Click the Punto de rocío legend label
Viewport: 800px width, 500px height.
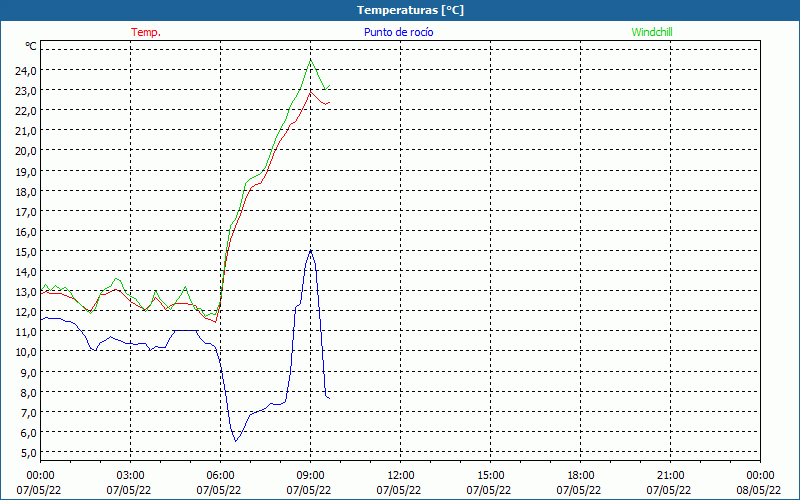(x=398, y=32)
